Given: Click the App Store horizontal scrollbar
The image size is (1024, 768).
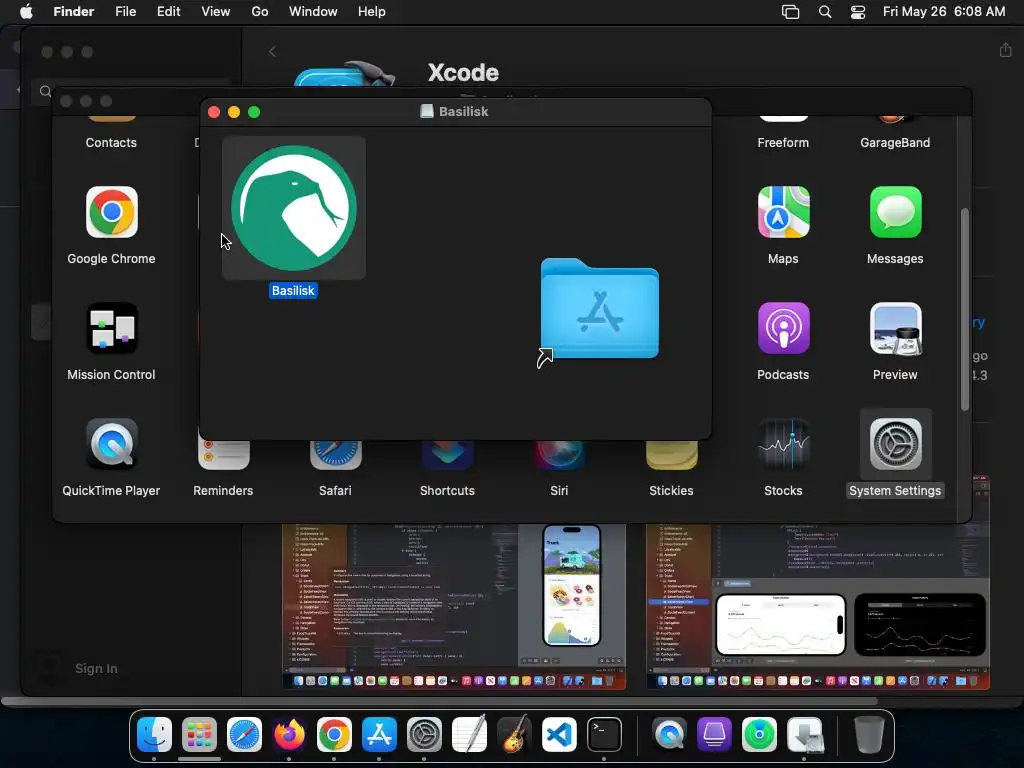Looking at the screenshot, I should click(439, 702).
